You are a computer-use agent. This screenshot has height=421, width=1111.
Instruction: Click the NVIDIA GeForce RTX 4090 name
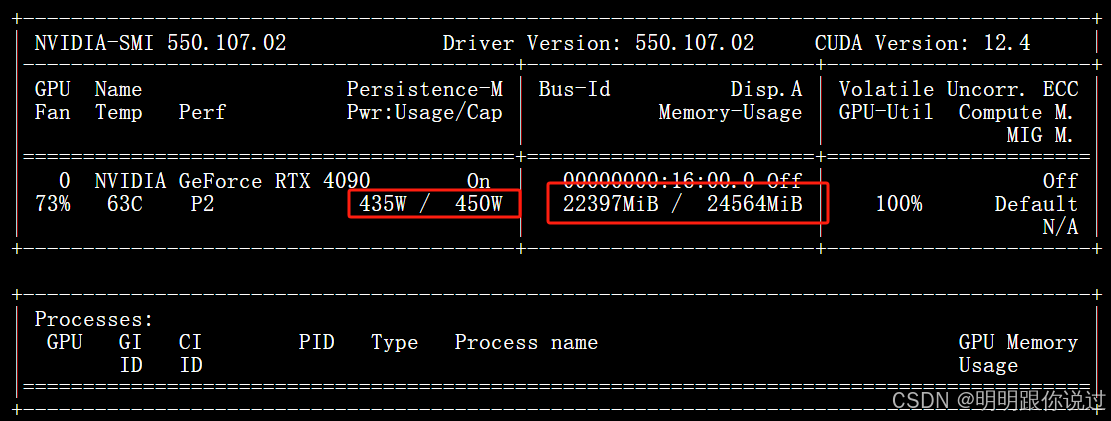coord(232,181)
